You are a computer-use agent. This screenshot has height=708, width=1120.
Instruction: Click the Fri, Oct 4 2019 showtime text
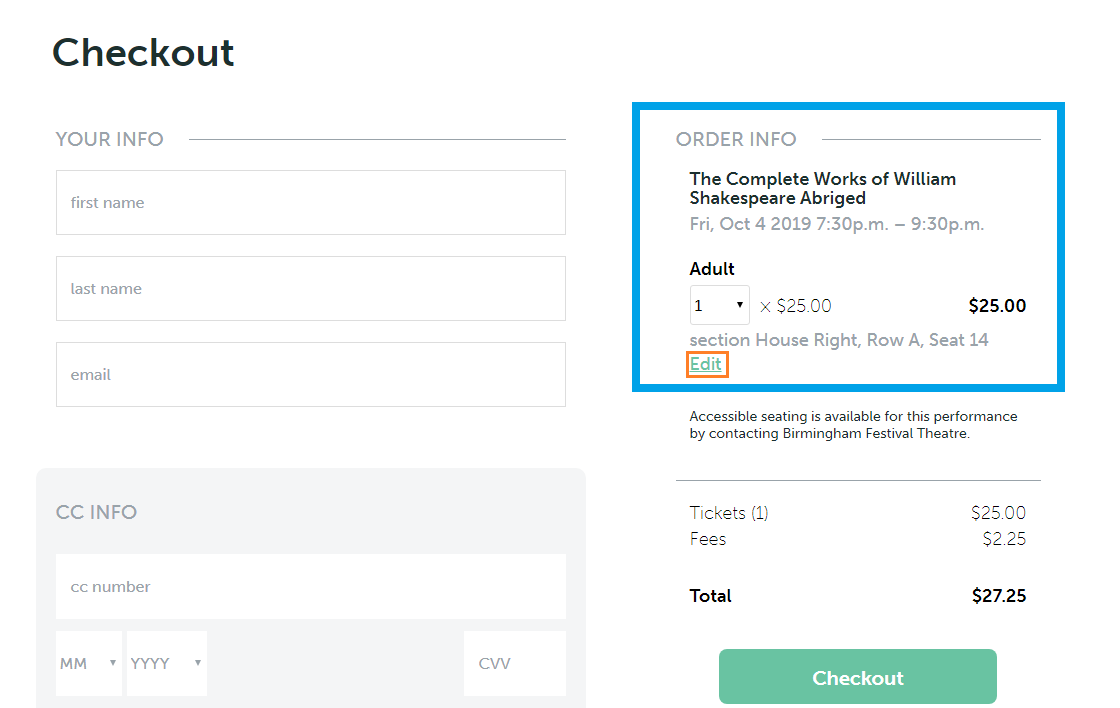pos(836,224)
